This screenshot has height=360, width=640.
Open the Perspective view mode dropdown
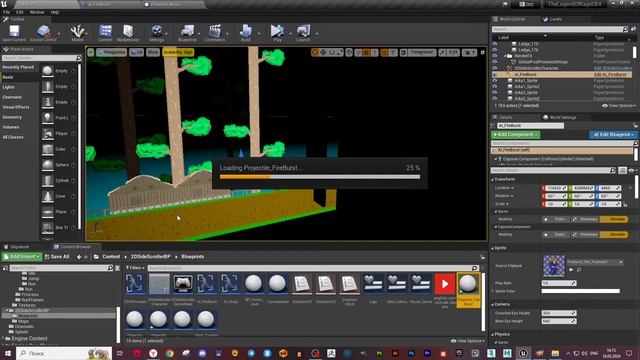[111, 52]
